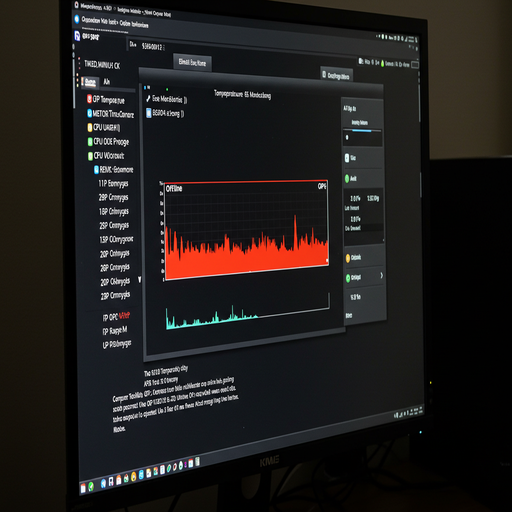This screenshot has height=512, width=512.
Task: Click green circle icon beside the right chevron
Action: (x=348, y=278)
